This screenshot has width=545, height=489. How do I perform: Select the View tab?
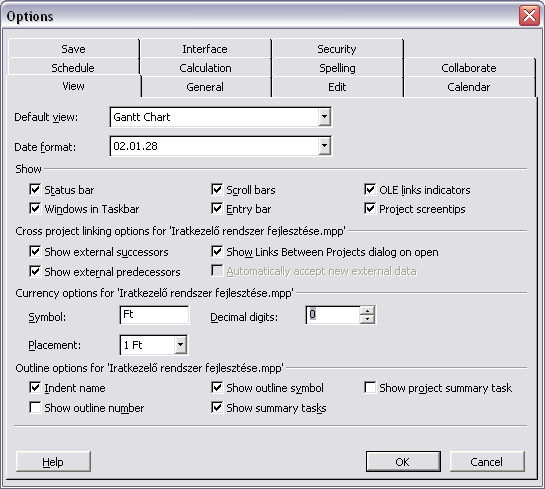tap(73, 86)
